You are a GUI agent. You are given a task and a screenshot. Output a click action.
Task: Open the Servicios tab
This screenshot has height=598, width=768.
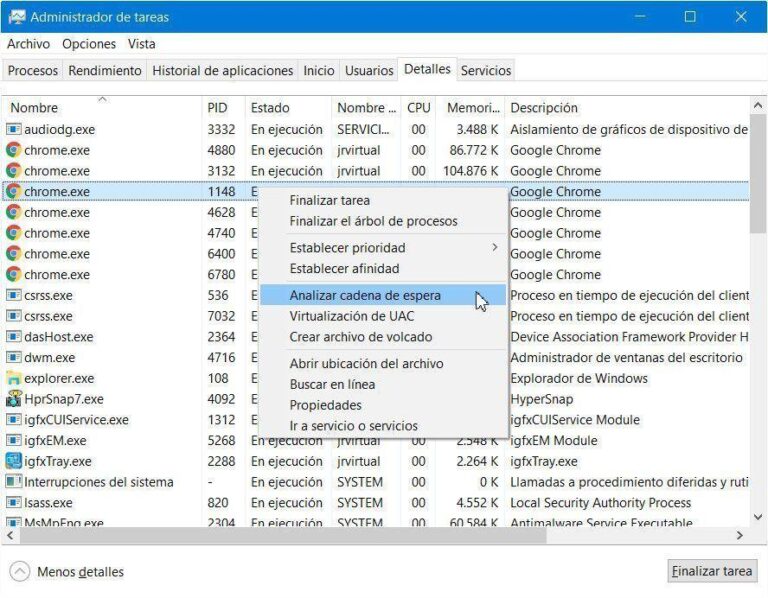point(486,71)
